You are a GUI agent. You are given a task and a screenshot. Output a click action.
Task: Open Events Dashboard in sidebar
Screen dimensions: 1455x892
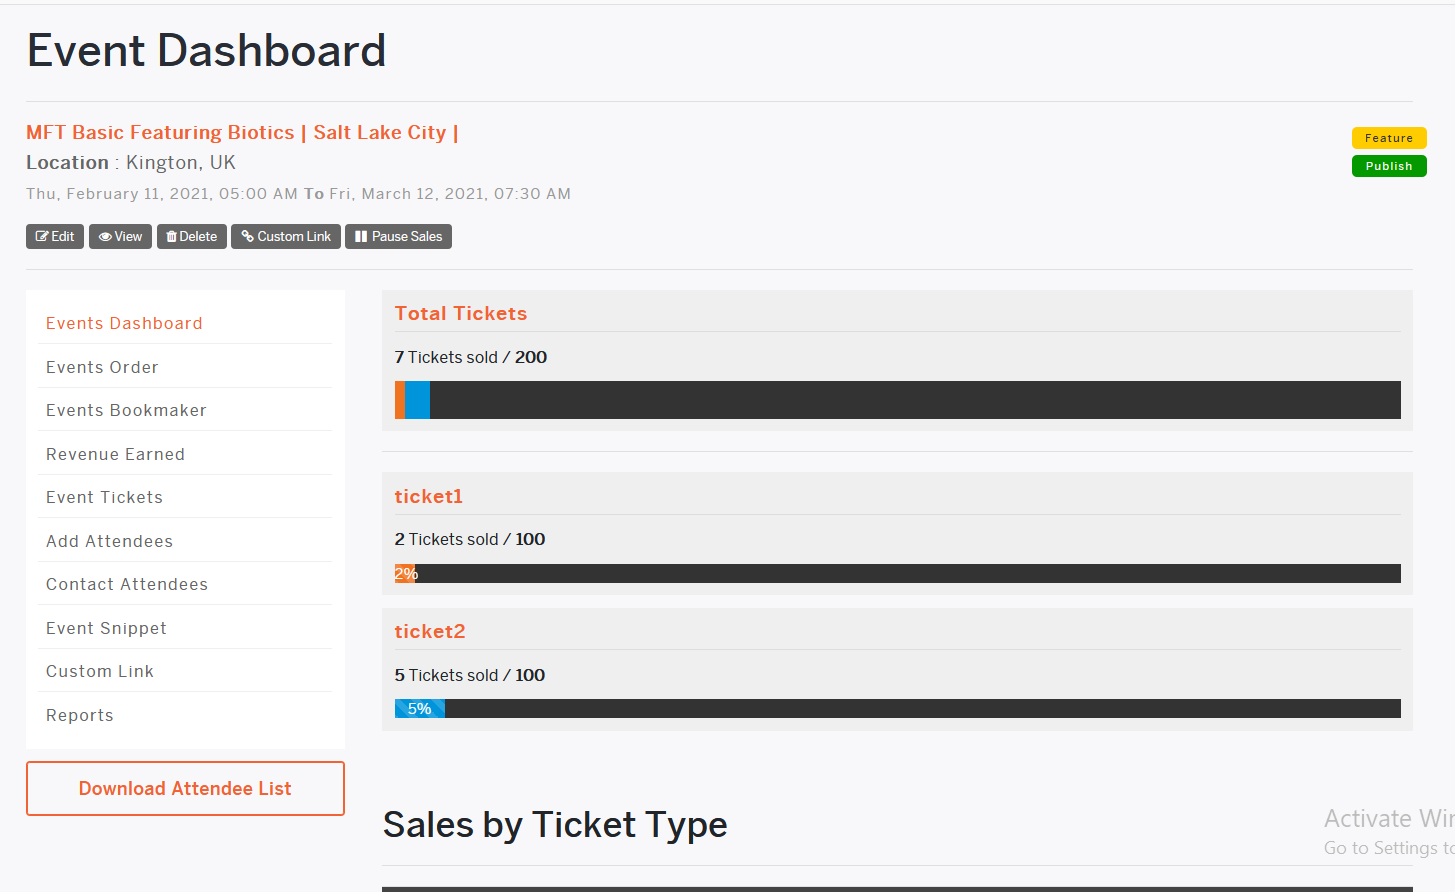point(124,323)
